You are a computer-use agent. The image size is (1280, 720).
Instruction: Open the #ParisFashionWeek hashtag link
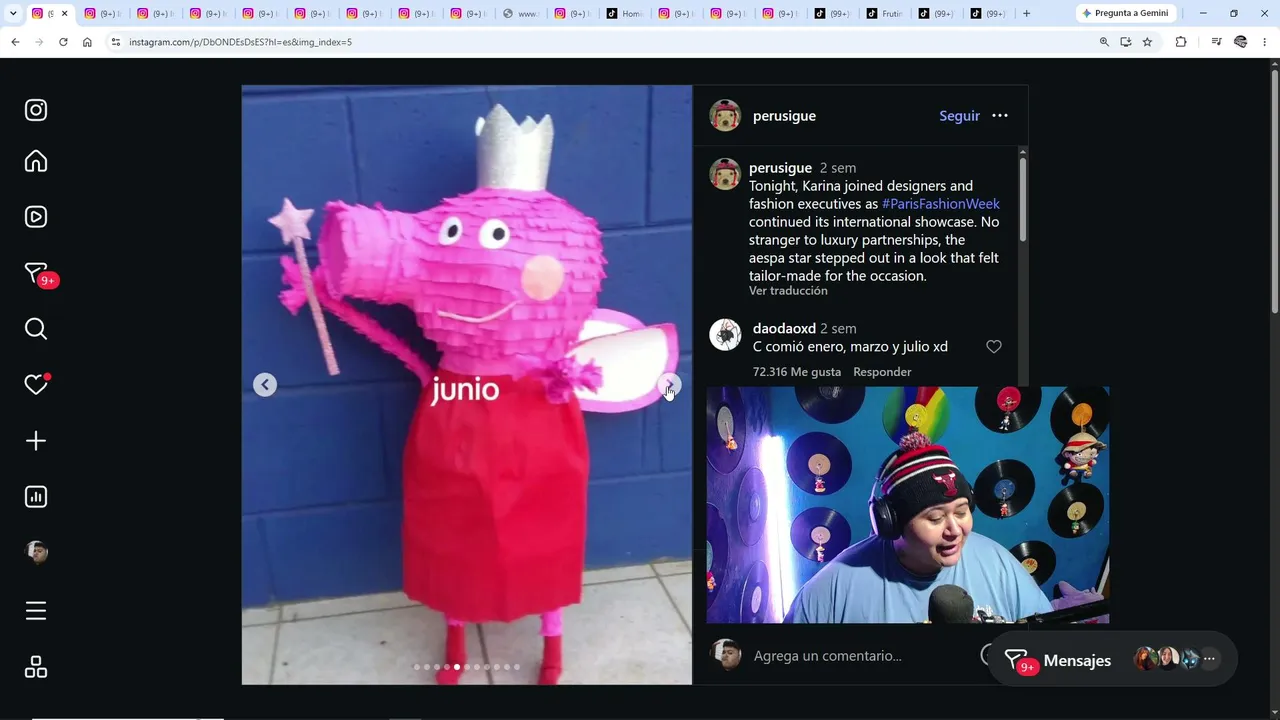pyautogui.click(x=941, y=204)
